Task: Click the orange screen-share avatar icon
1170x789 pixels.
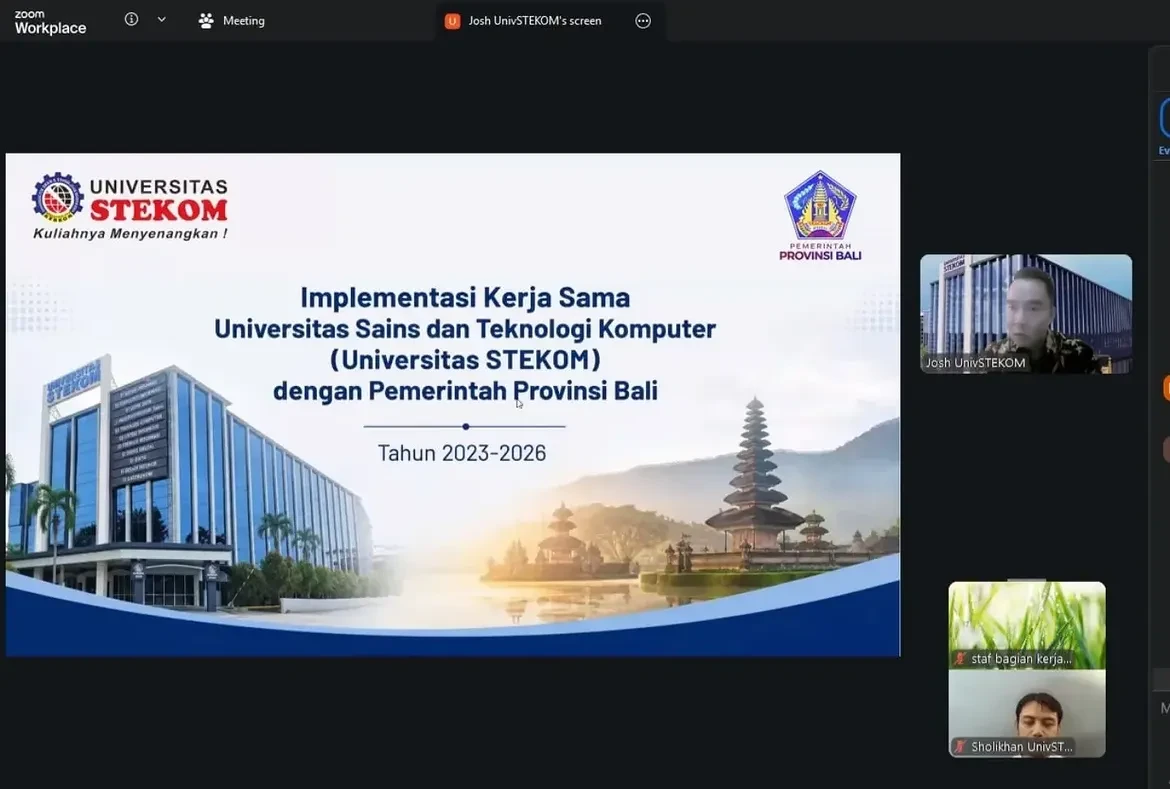Action: coord(452,21)
